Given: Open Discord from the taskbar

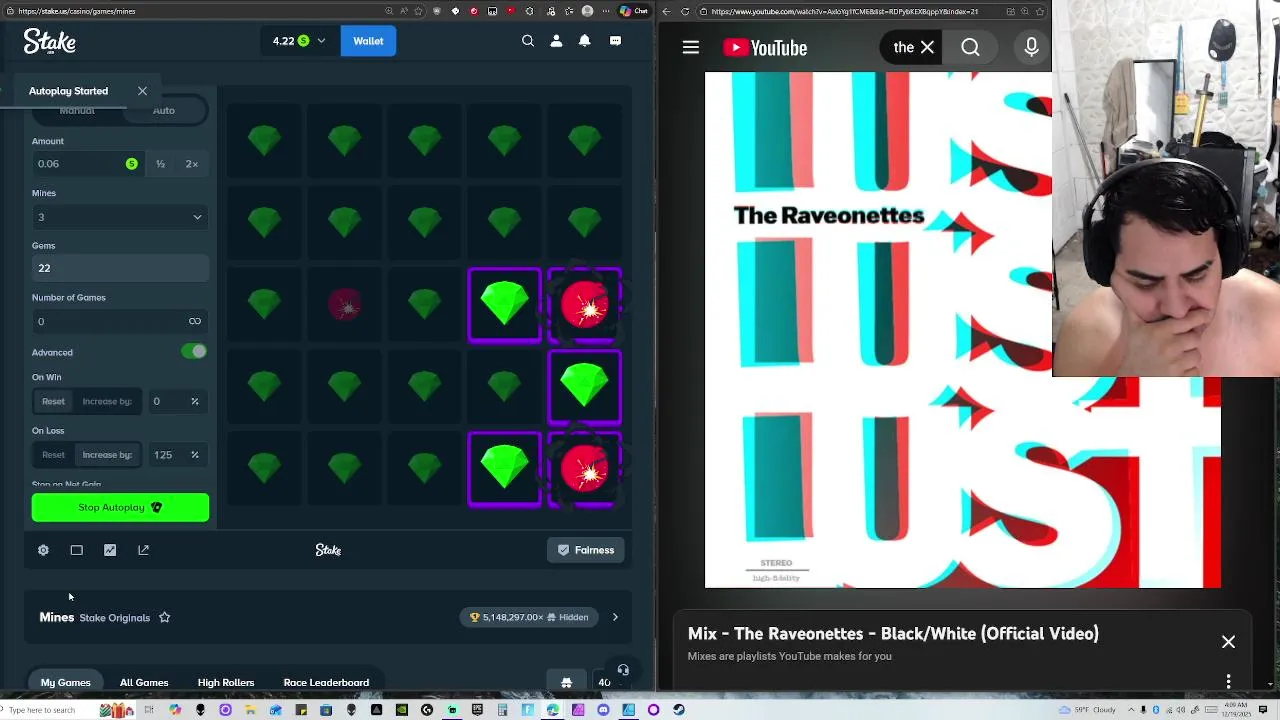Looking at the screenshot, I should click(x=603, y=710).
